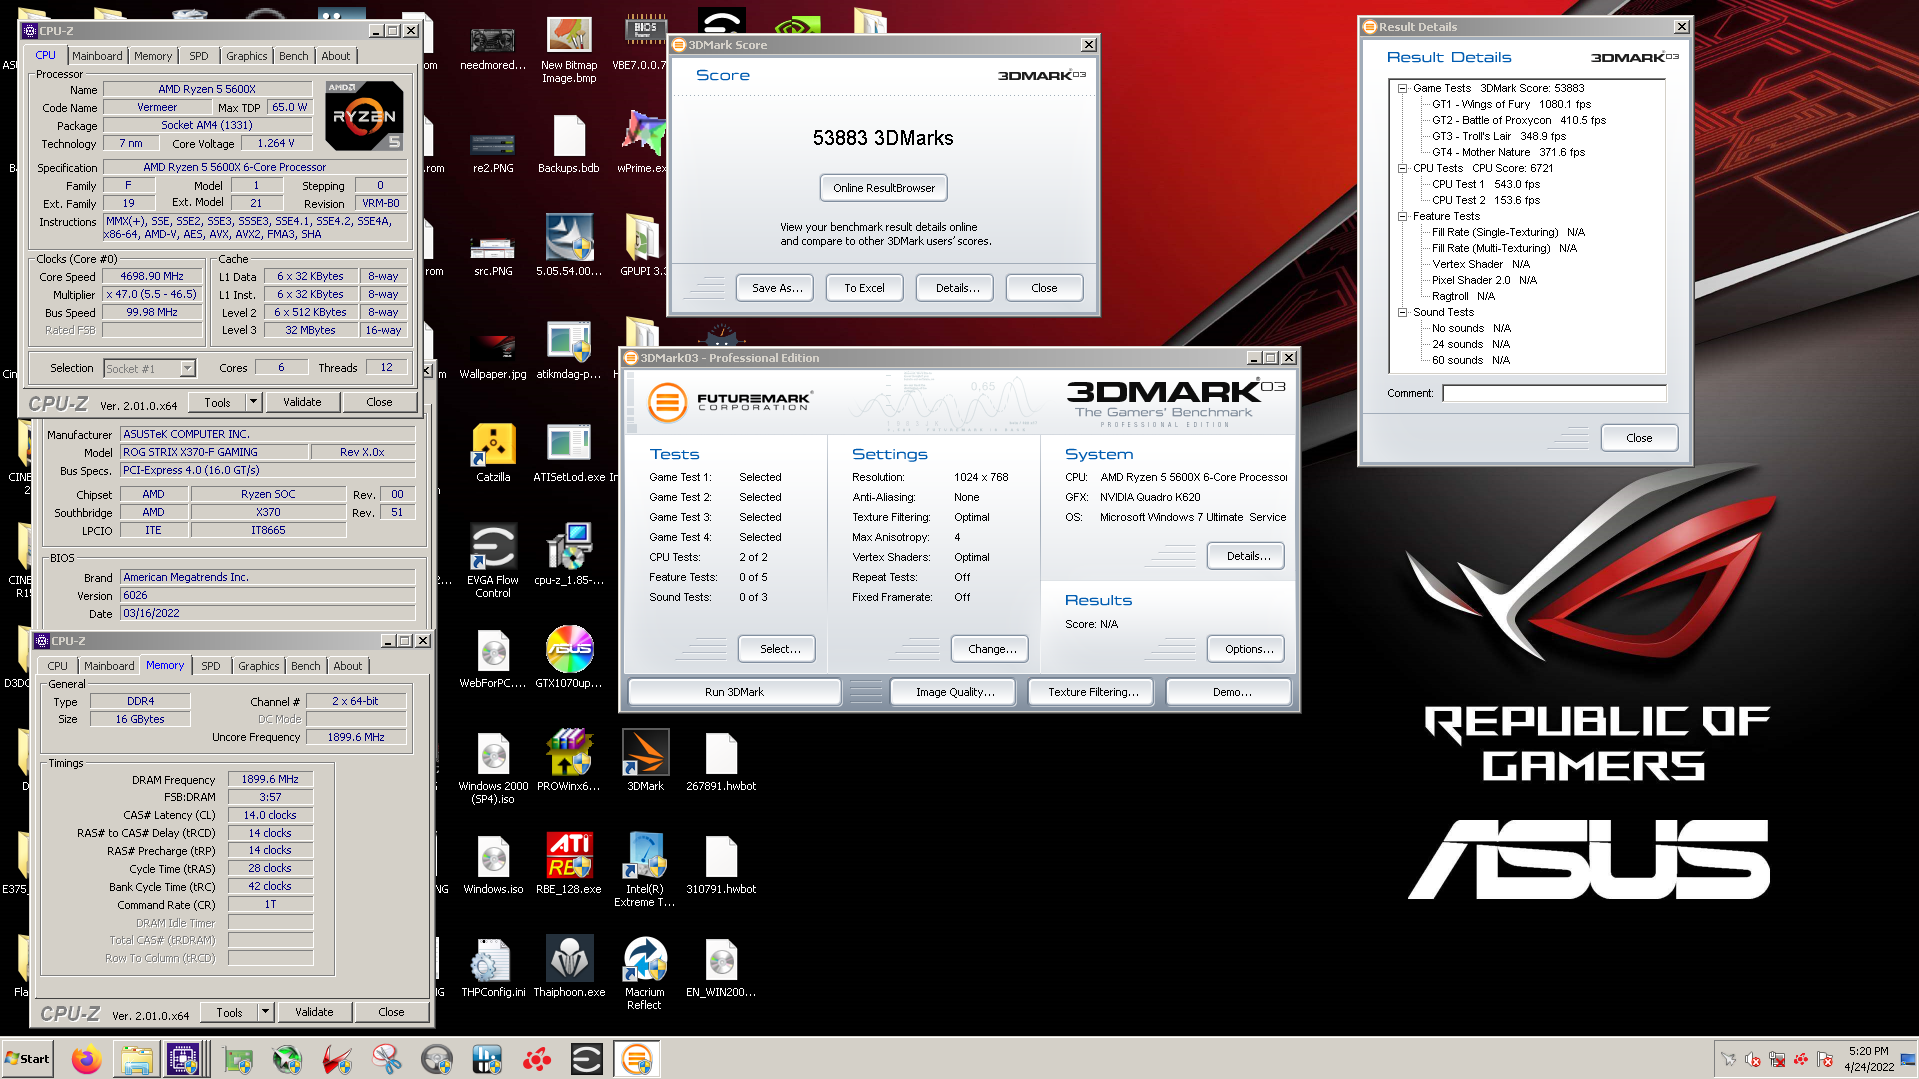
Task: Close the Result Details dialog with Close button
Action: click(x=1639, y=438)
